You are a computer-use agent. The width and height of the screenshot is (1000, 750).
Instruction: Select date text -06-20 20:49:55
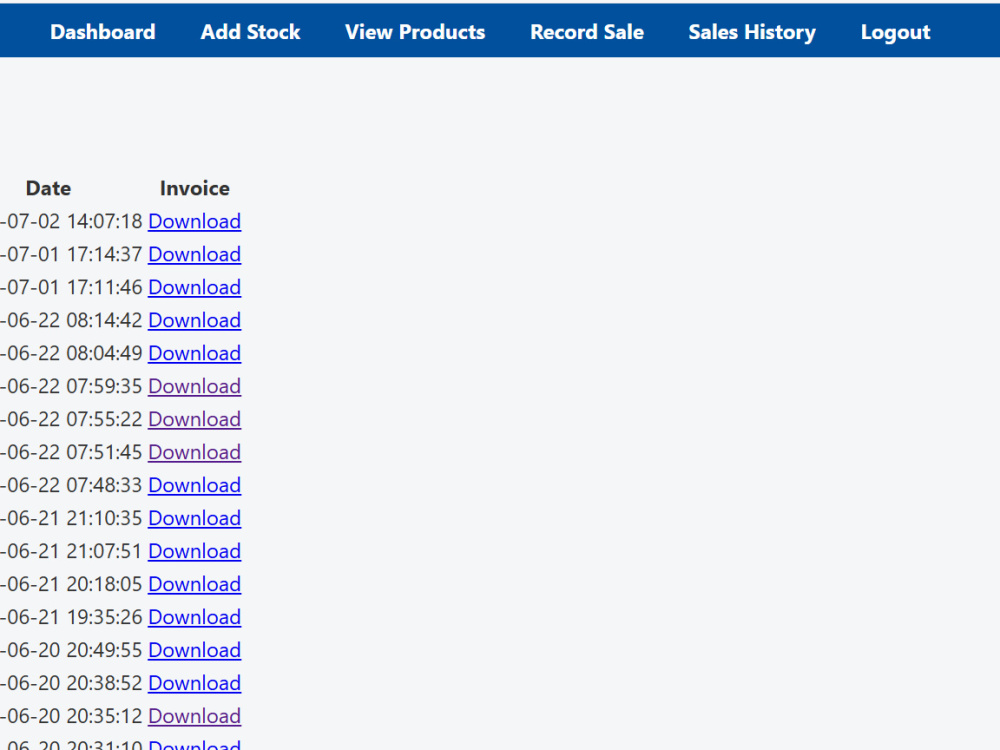71,651
